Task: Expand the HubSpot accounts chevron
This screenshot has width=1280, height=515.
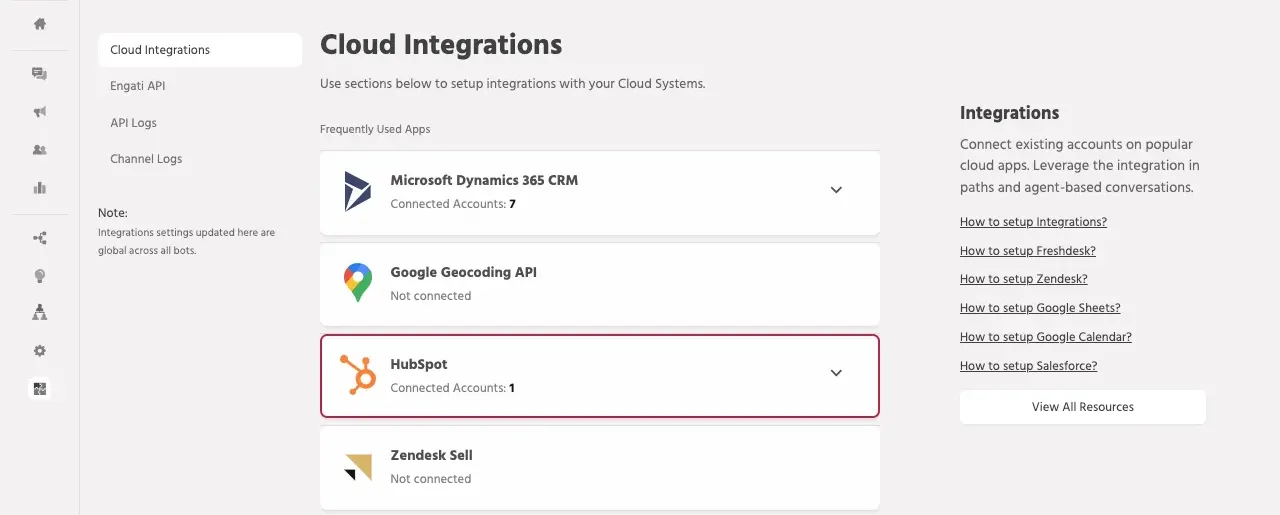Action: click(836, 373)
